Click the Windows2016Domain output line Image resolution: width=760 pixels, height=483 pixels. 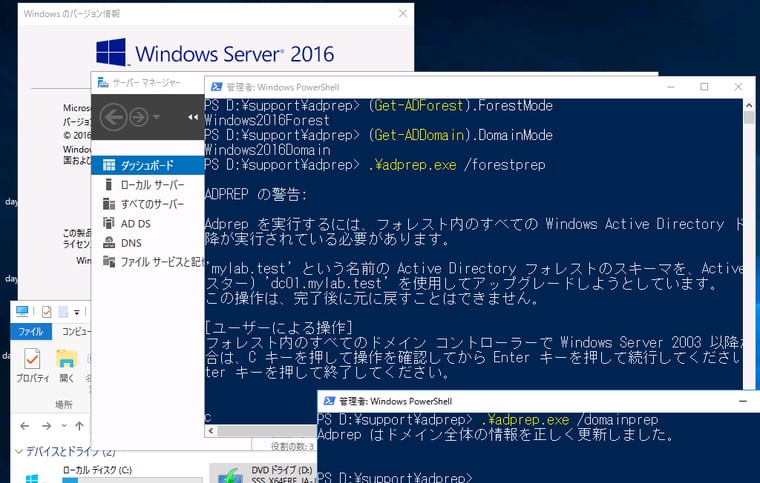[268, 150]
